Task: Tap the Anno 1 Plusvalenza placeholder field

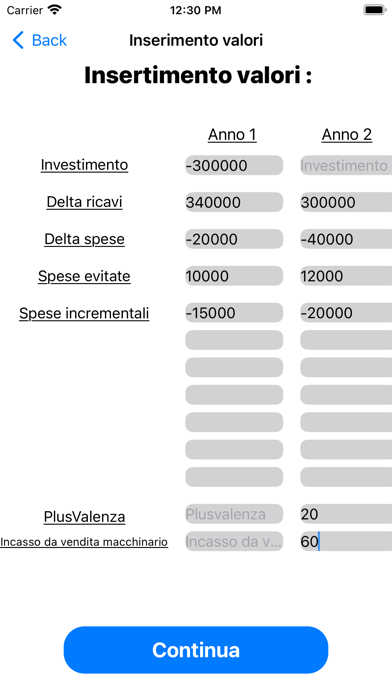Action: pyautogui.click(x=234, y=514)
